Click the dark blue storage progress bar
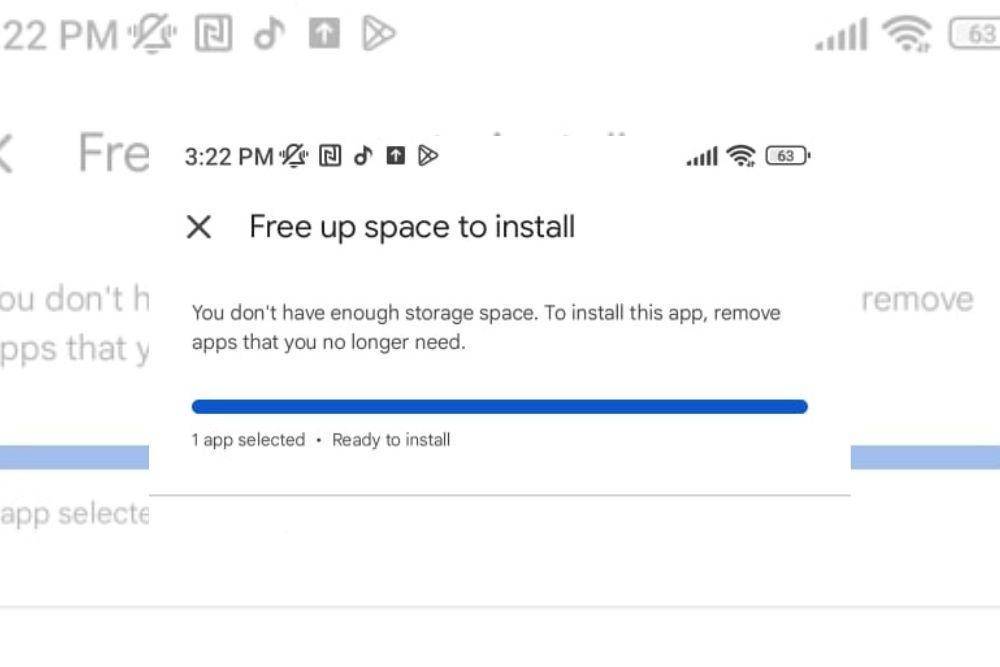 click(x=499, y=407)
